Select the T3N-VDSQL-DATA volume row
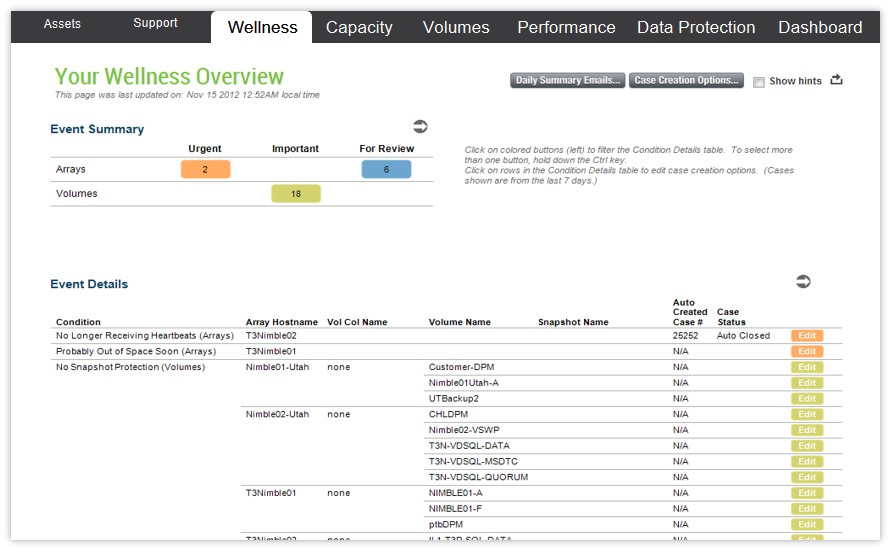This screenshot has width=891, height=551. (469, 446)
